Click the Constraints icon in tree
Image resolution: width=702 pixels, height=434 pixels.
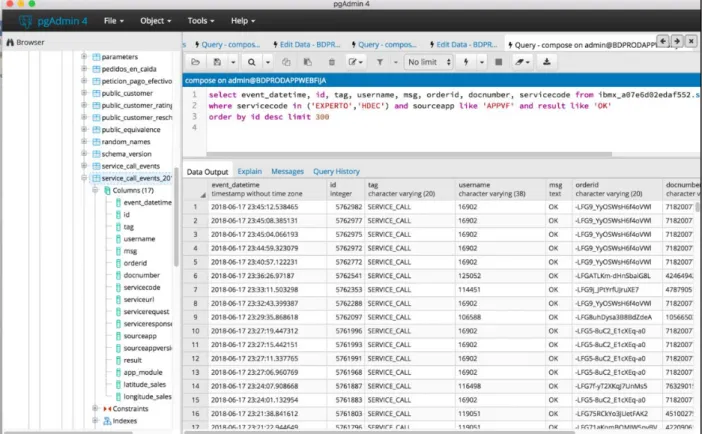point(107,408)
